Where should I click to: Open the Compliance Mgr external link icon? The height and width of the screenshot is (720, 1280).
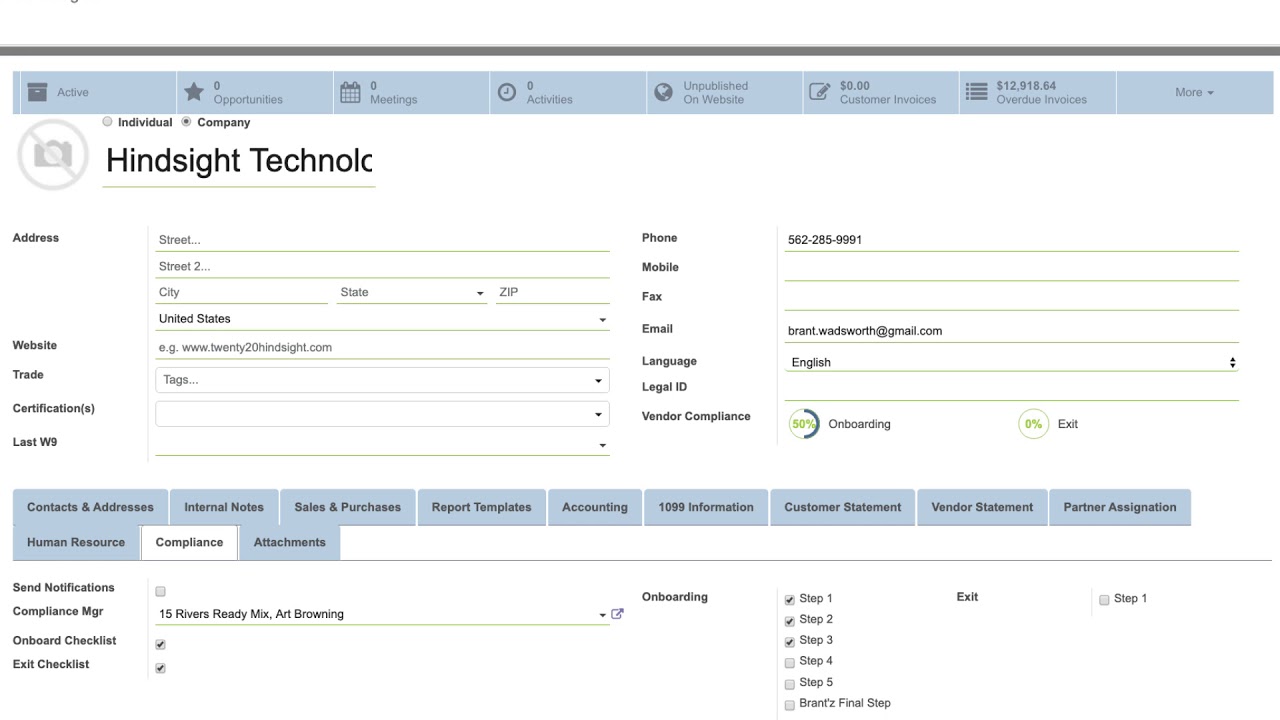coord(617,614)
